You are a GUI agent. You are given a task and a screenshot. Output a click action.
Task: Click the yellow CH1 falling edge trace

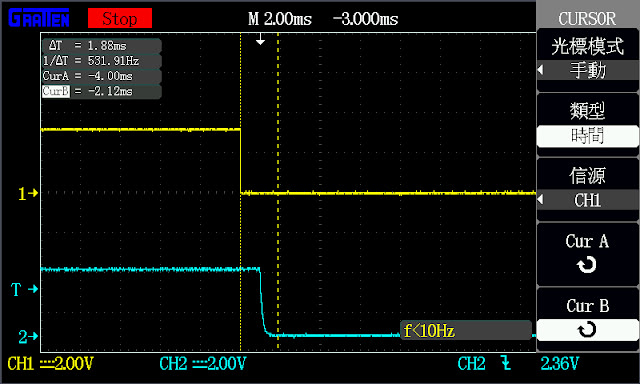[240, 161]
